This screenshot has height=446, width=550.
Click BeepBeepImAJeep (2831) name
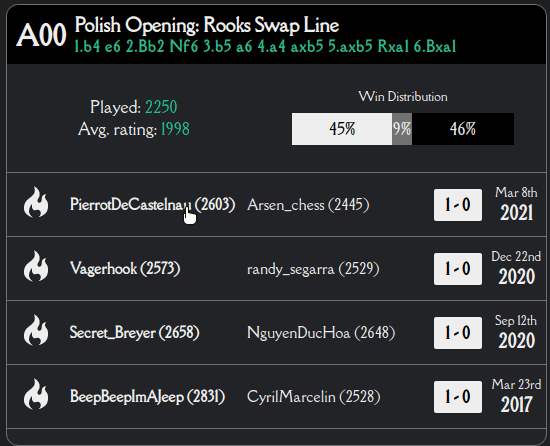tap(147, 397)
